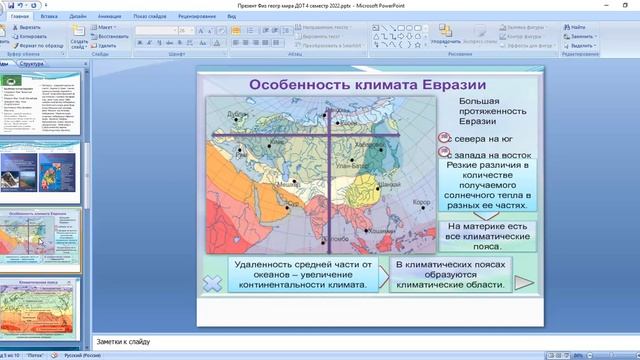The image size is (640, 360).
Task: Click the Save icon in Quick Access toolbar
Action: coord(11,5)
